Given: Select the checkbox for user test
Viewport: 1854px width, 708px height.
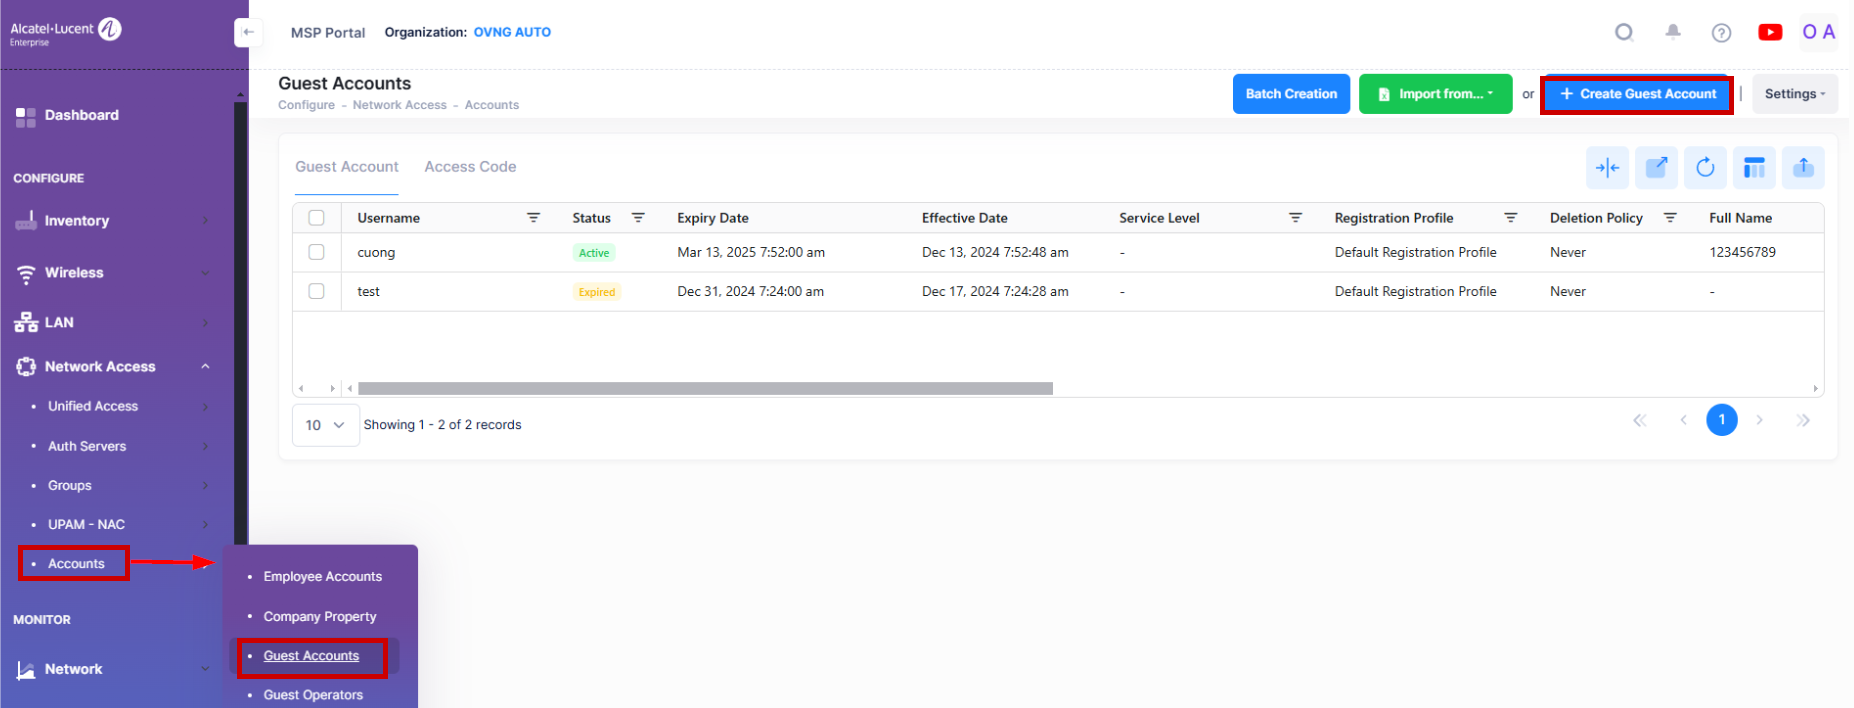Looking at the screenshot, I should tap(317, 291).
